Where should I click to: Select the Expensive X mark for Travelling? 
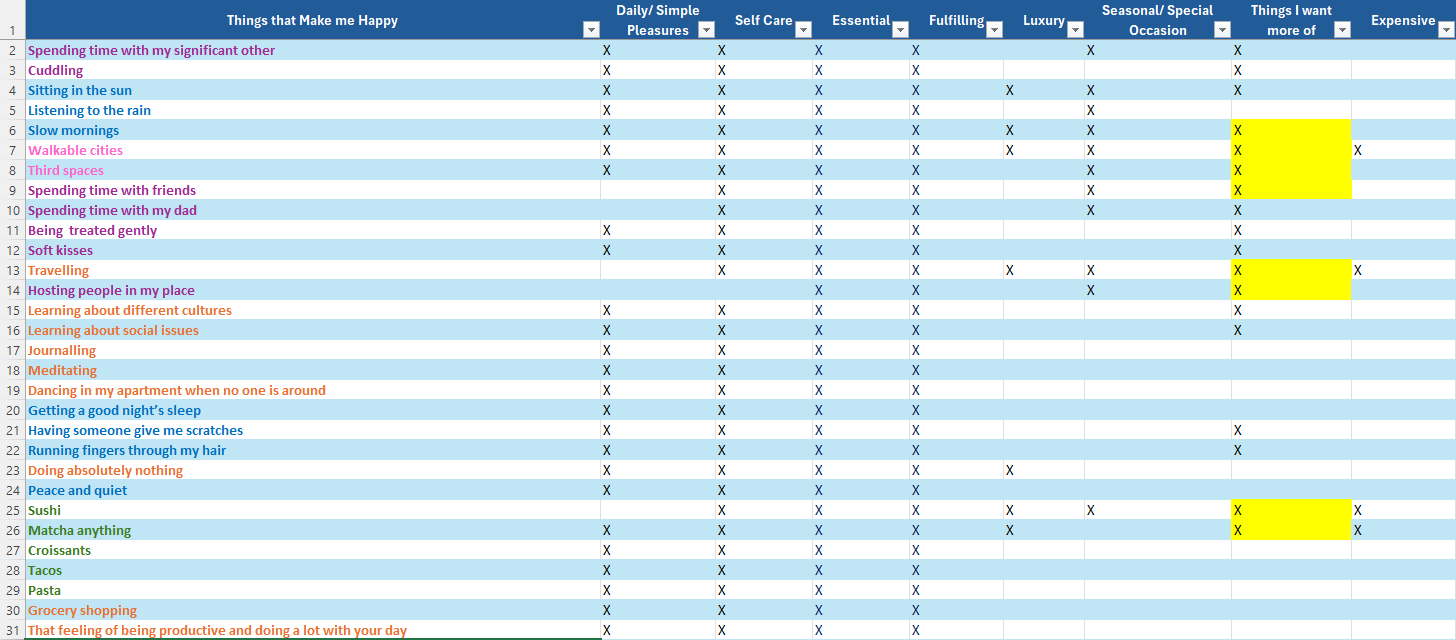1357,270
